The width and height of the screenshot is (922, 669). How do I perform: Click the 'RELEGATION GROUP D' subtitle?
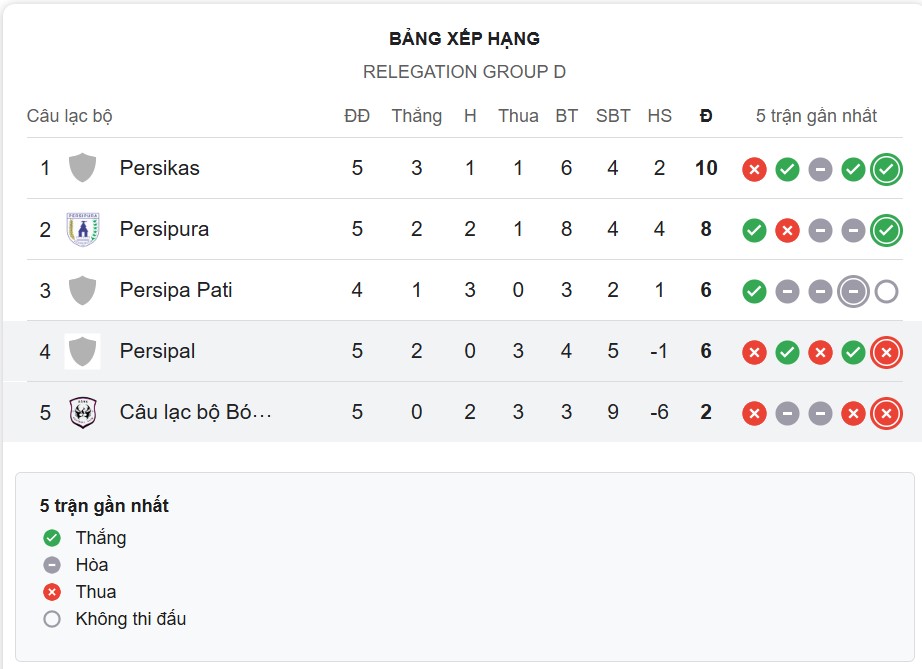tap(461, 72)
